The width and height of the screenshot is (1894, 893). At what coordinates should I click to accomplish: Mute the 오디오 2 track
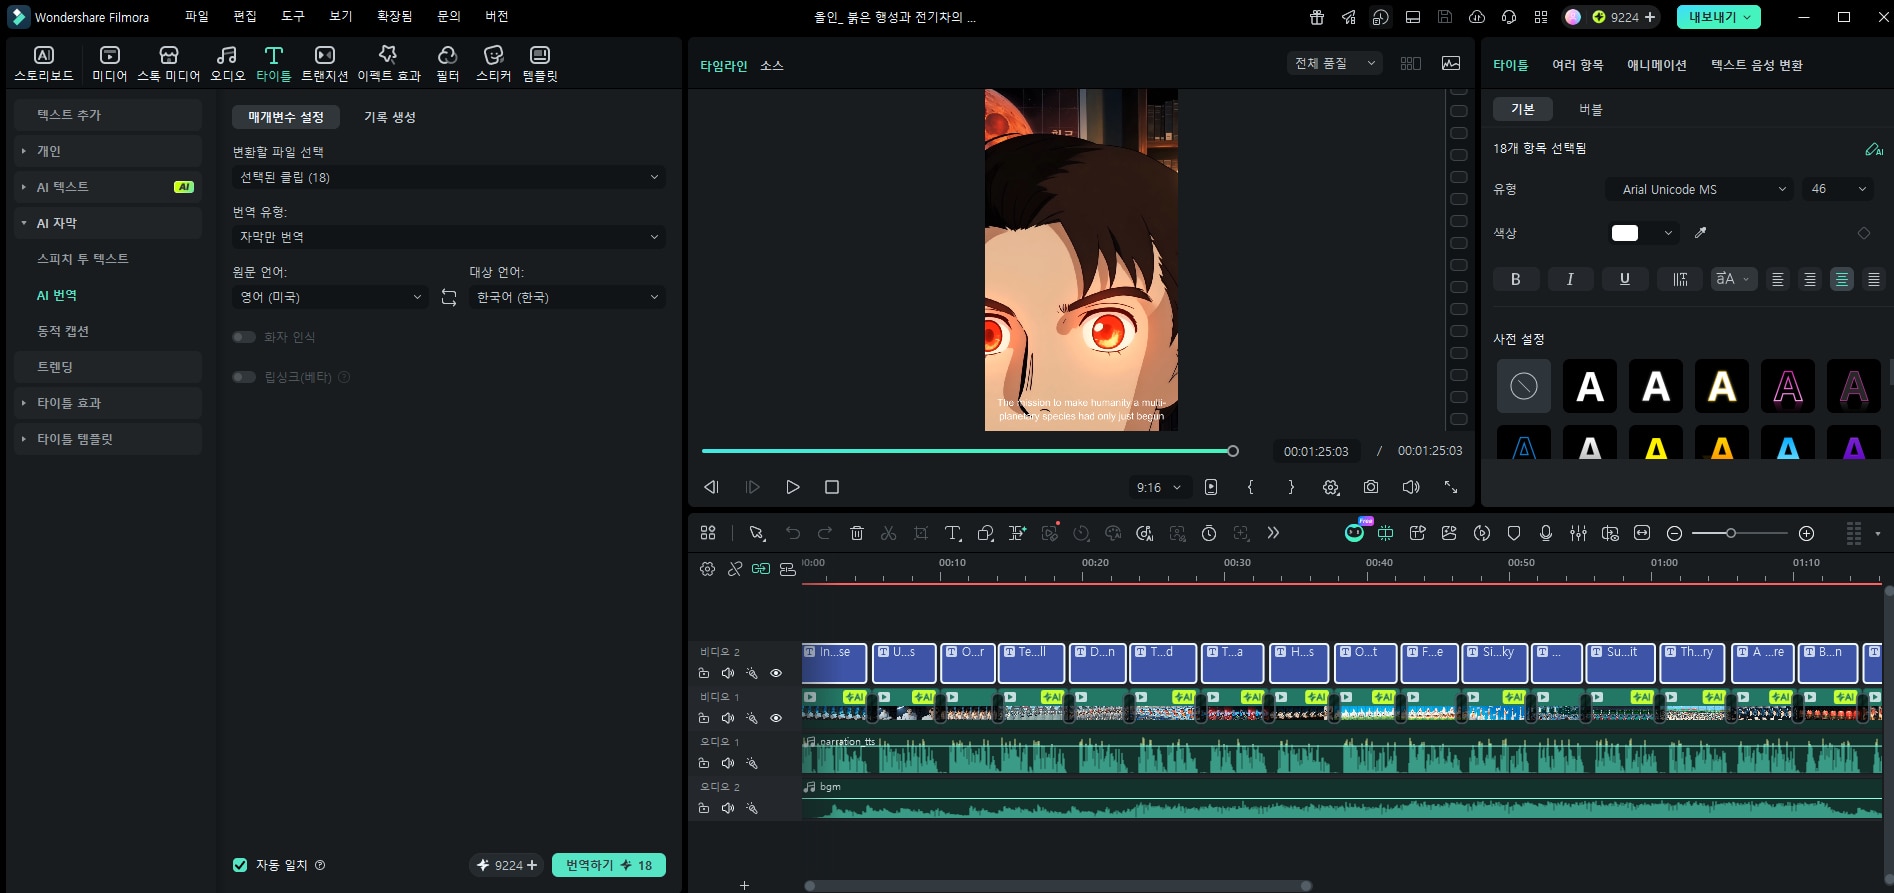coord(728,808)
